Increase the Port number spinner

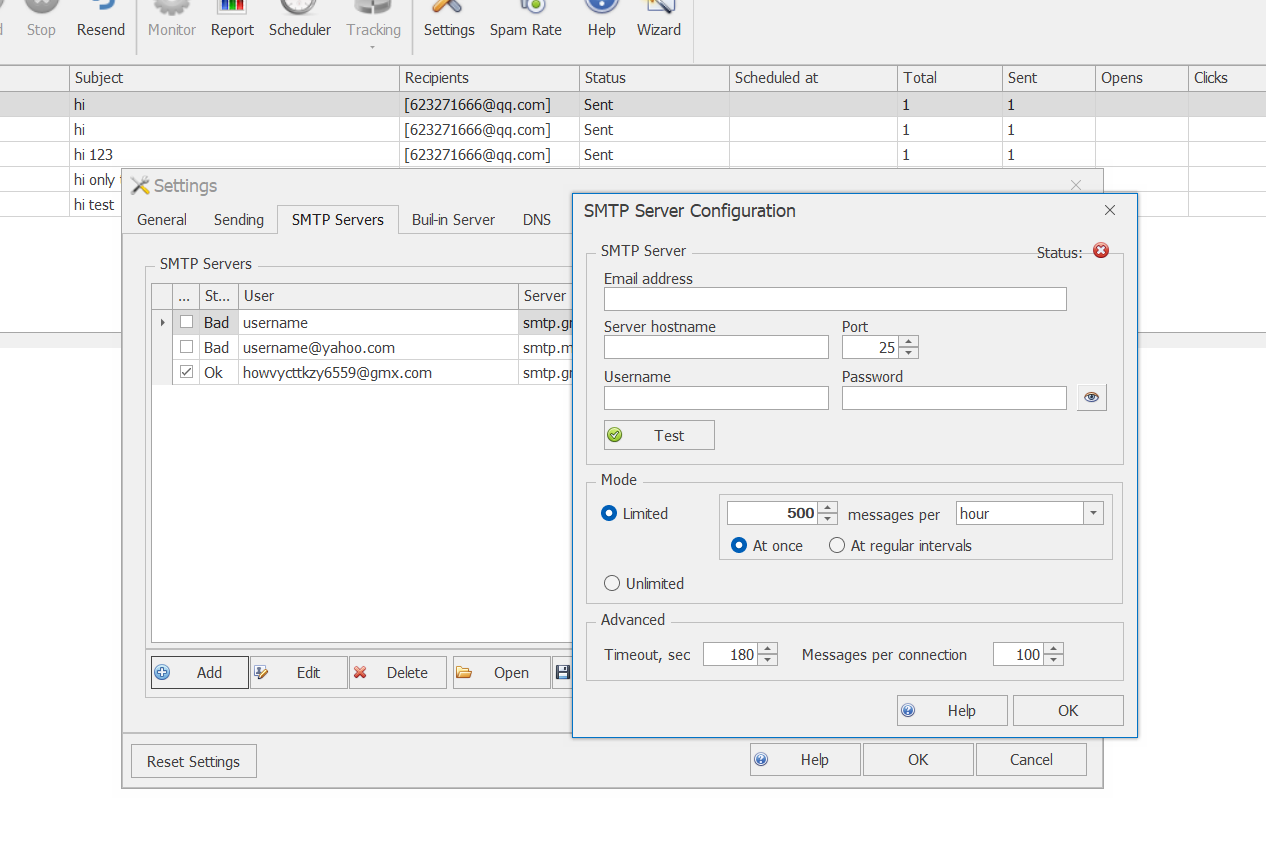pyautogui.click(x=908, y=342)
